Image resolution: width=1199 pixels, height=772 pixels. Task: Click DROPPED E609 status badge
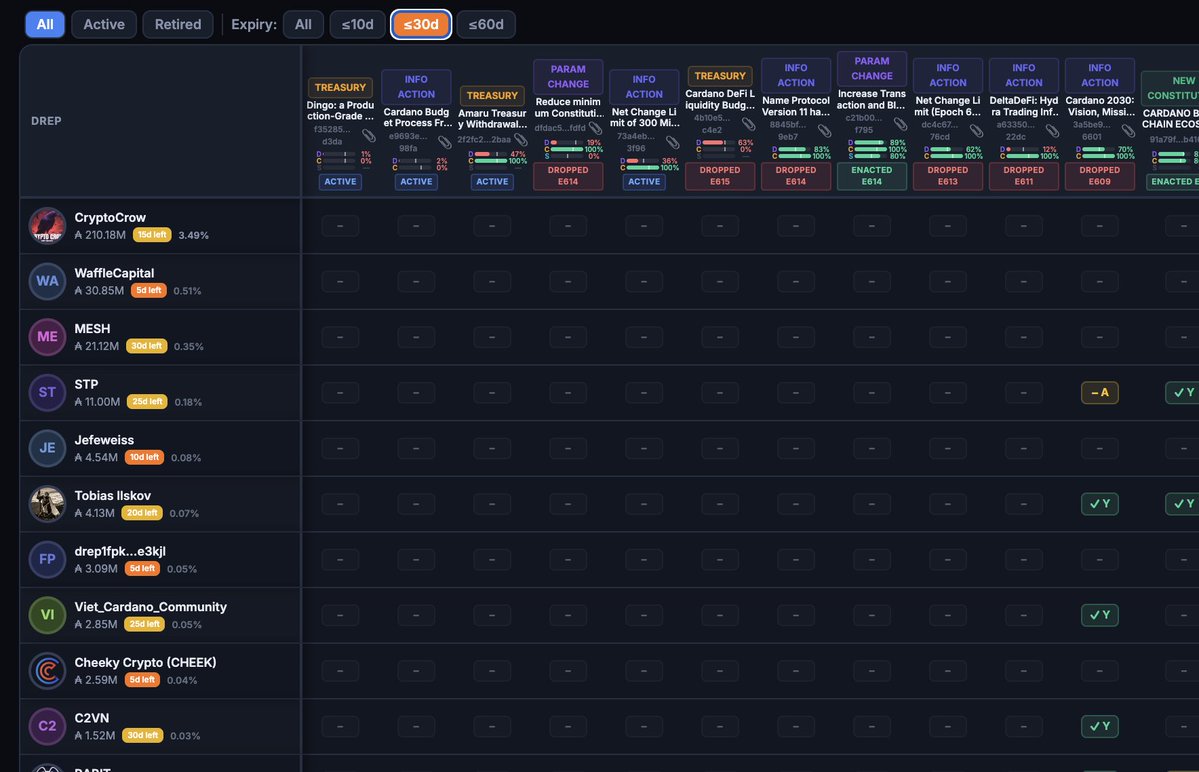click(1100, 176)
